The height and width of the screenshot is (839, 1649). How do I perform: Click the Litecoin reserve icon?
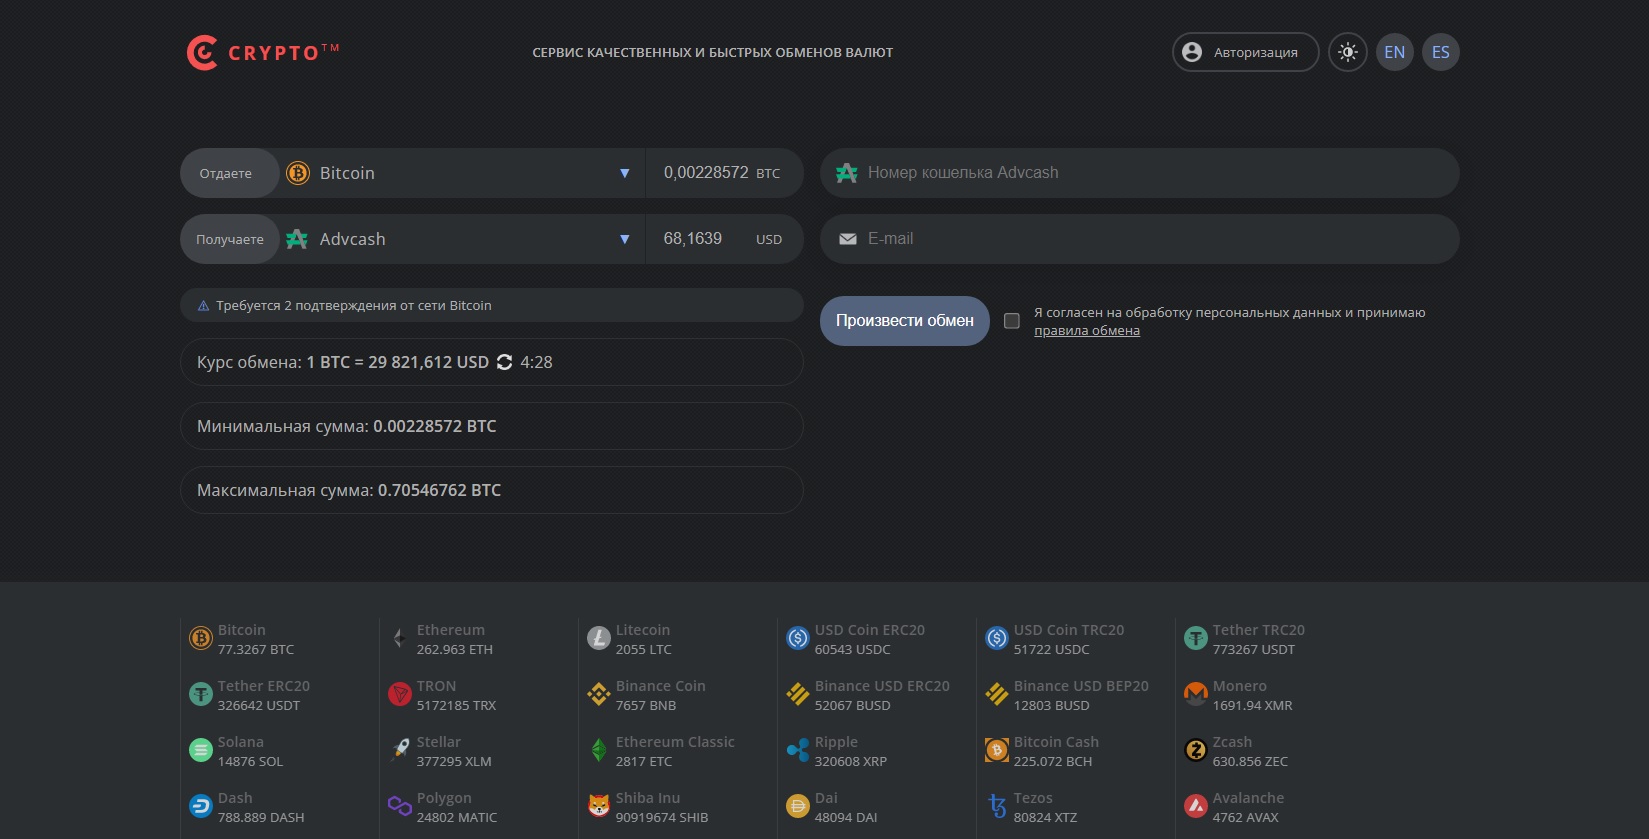[x=599, y=638]
